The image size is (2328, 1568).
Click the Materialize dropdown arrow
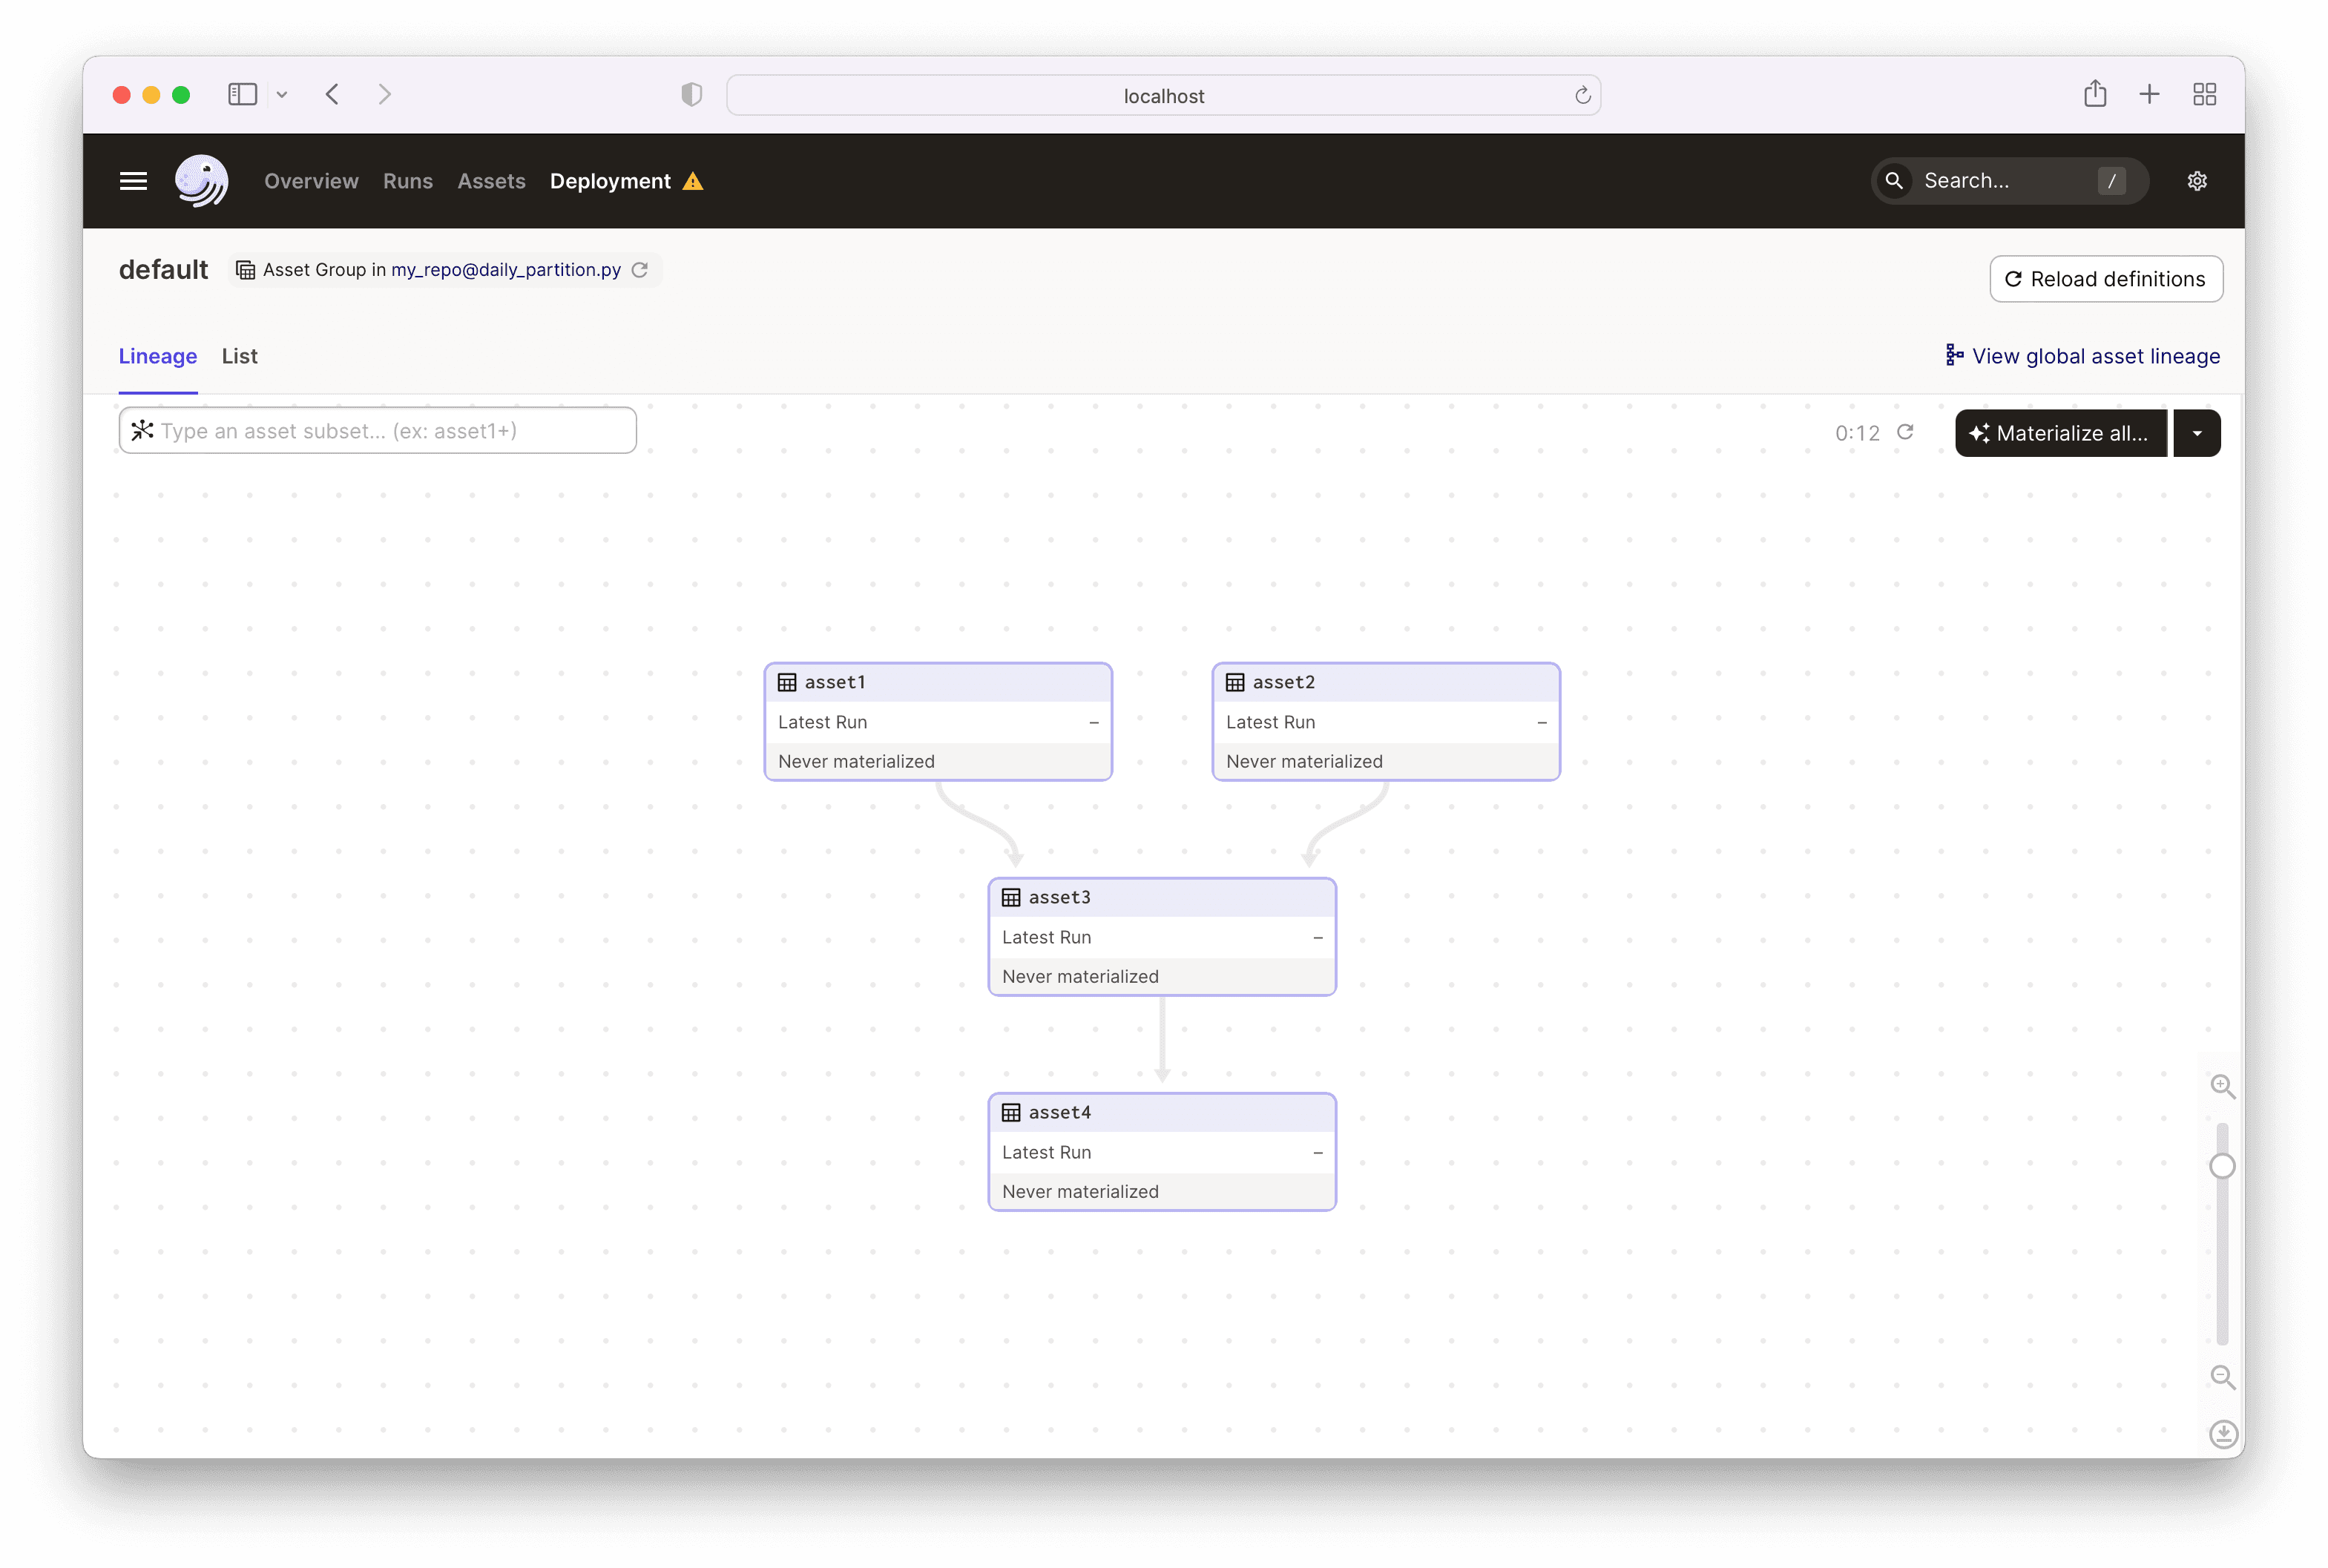click(x=2197, y=432)
